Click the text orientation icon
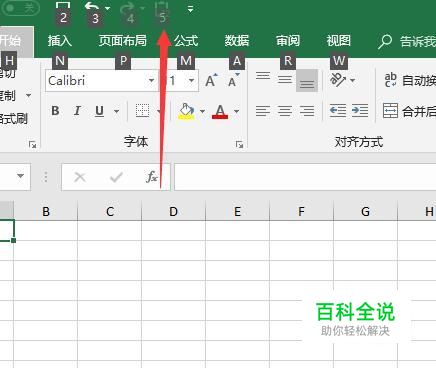The image size is (436, 368). coord(337,80)
